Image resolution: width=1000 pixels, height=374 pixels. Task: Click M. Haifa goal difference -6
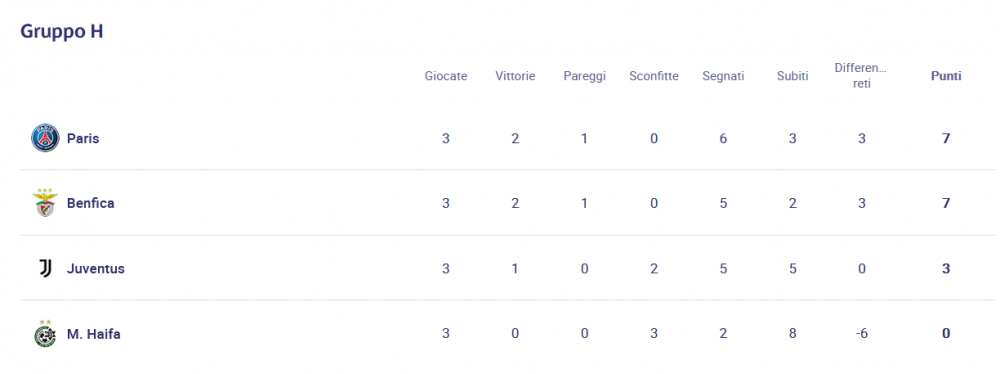(x=862, y=334)
